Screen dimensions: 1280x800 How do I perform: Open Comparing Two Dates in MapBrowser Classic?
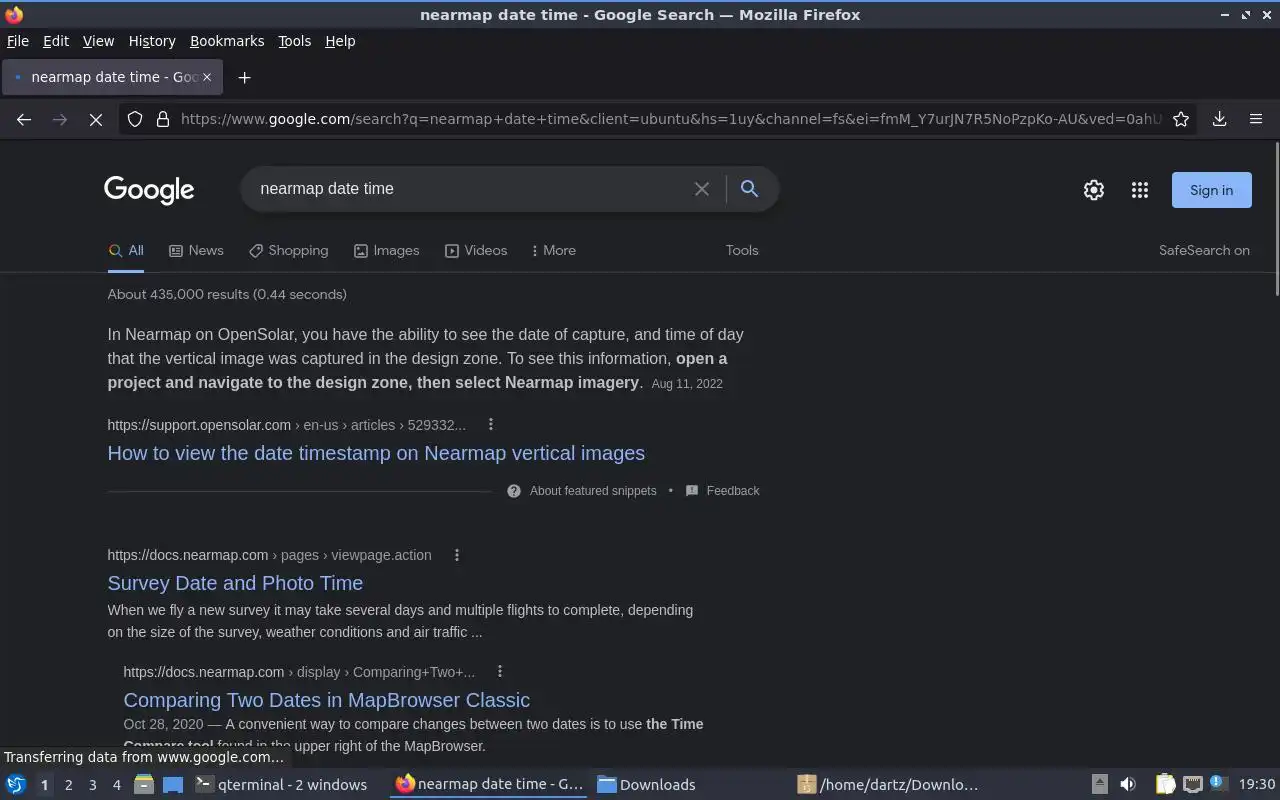[326, 700]
